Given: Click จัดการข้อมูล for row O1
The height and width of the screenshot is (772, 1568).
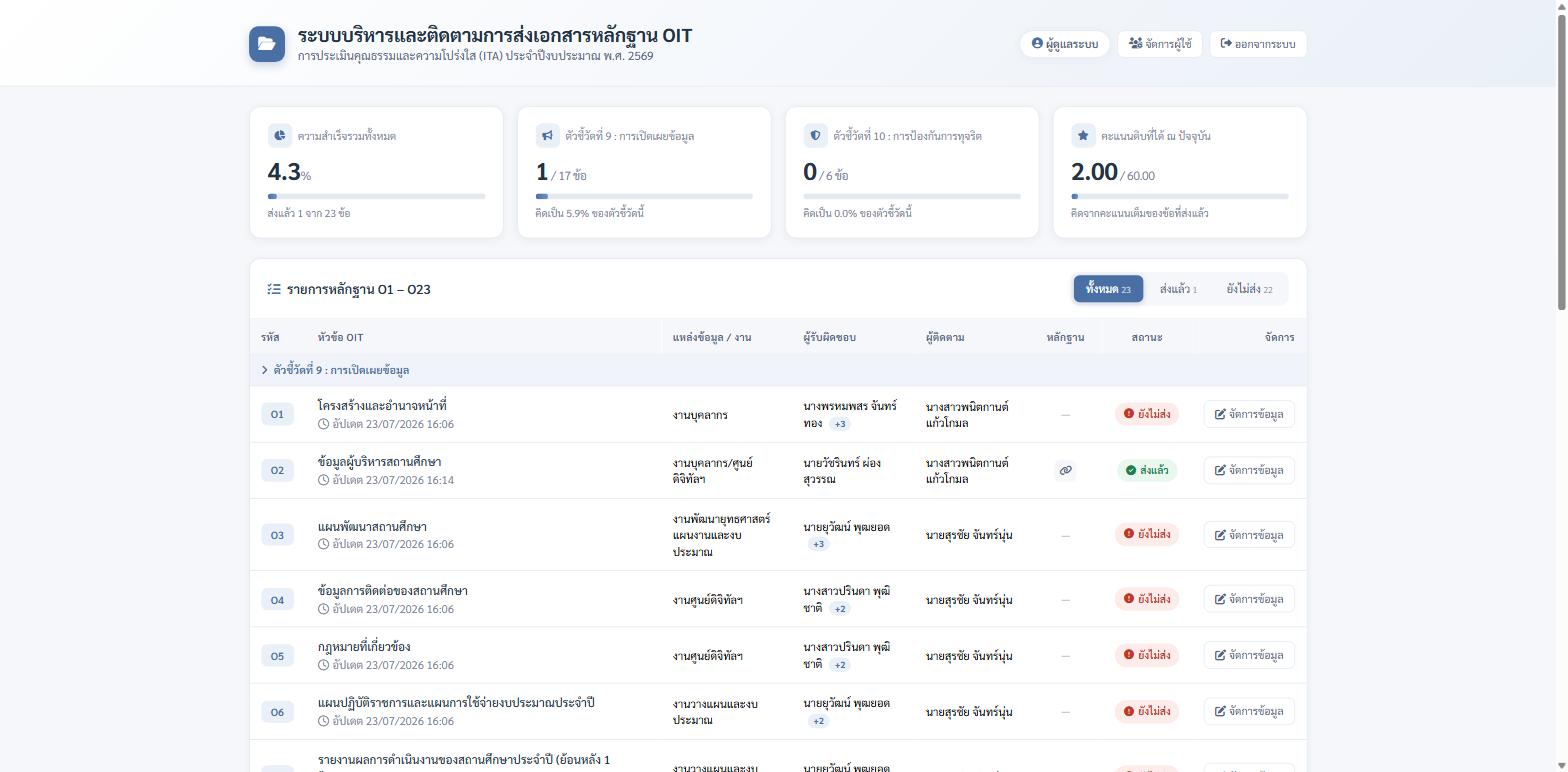Looking at the screenshot, I should [x=1249, y=414].
